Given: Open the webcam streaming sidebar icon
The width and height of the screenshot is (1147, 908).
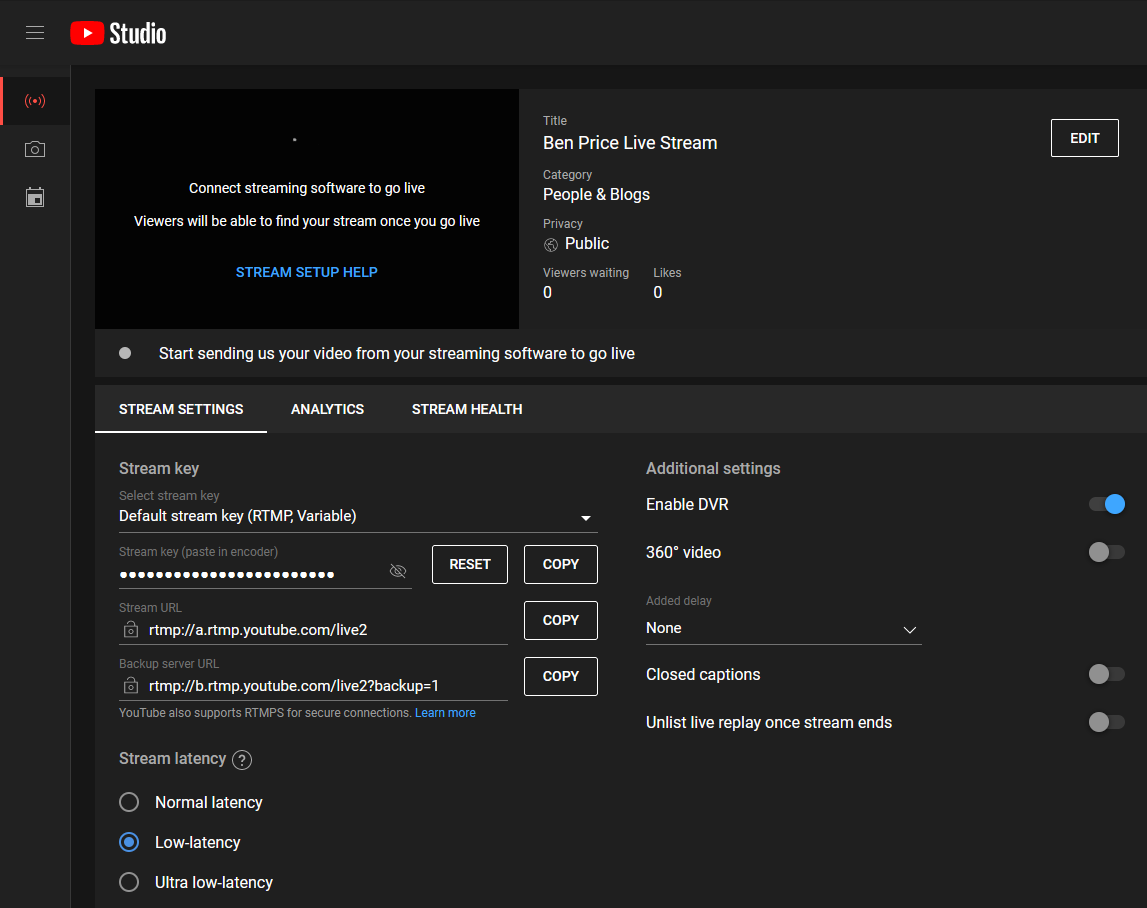Looking at the screenshot, I should coord(35,148).
